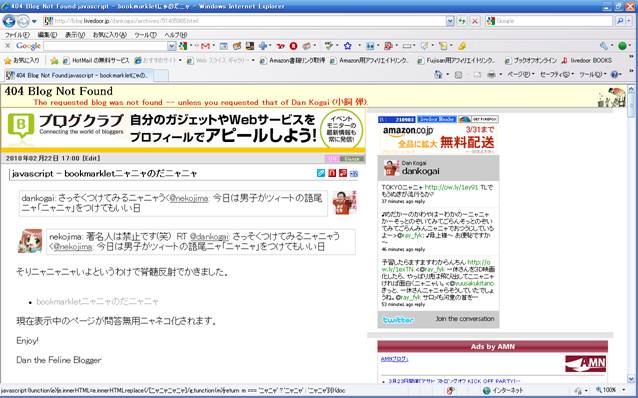Viewport: 638px width, 398px height.
Task: Click the Google search box at top right
Action: click(x=549, y=21)
